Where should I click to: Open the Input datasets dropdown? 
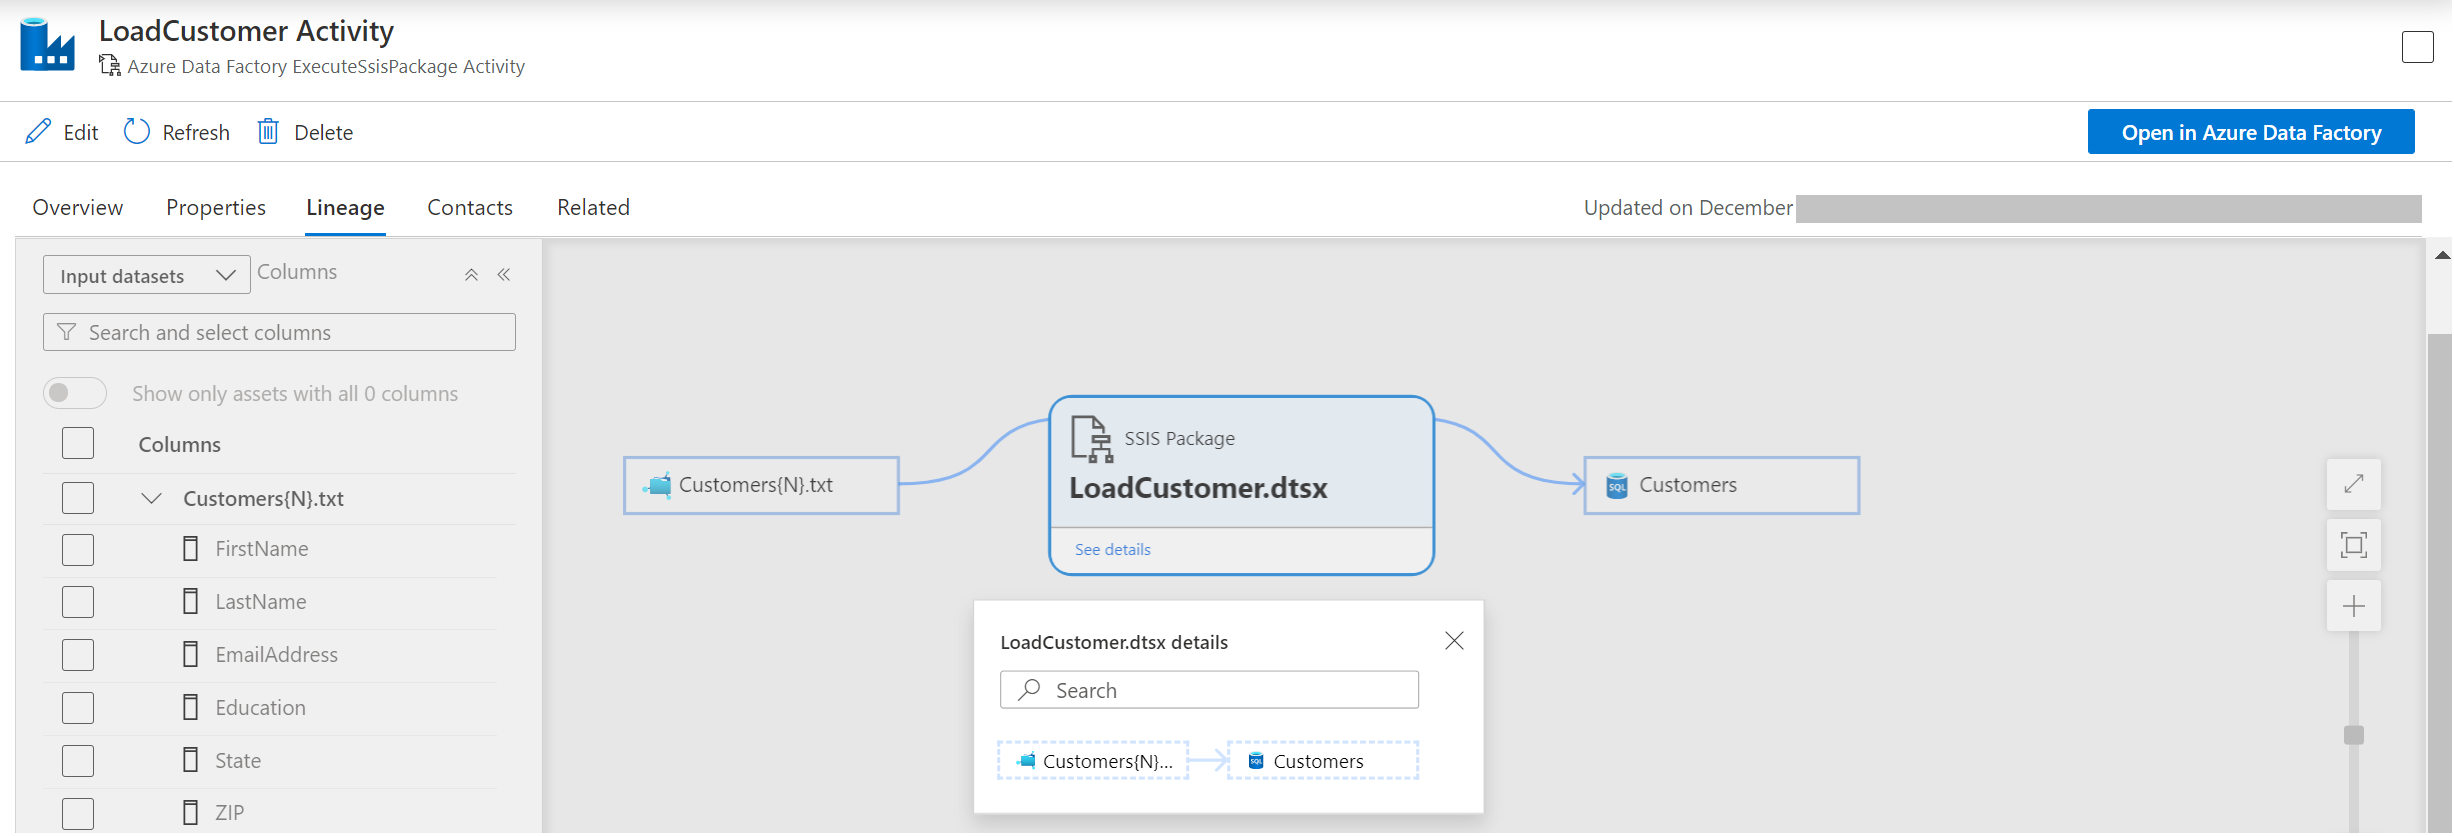(146, 275)
